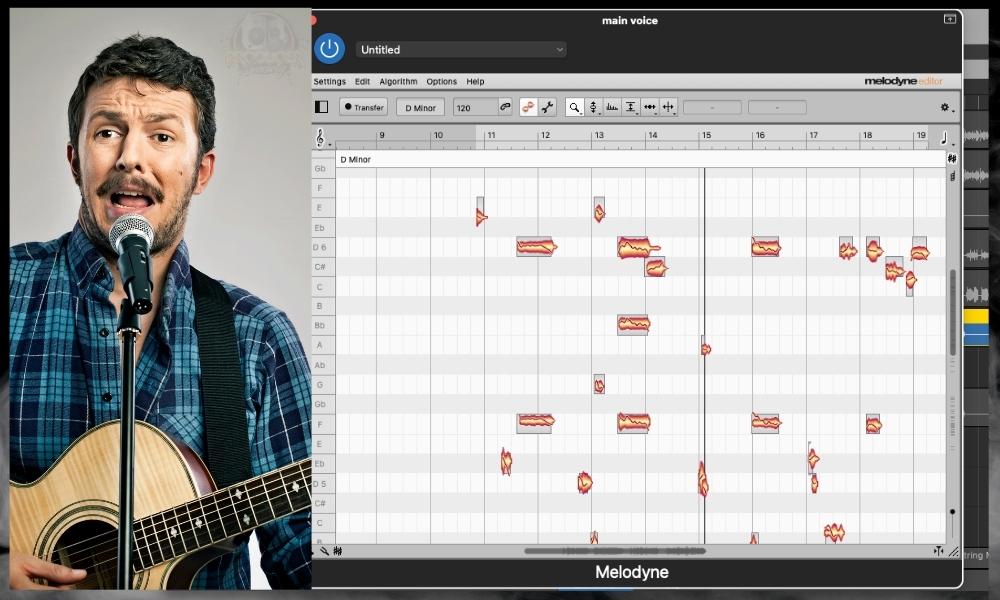Open the Help menu
The image size is (1000, 600).
[x=475, y=82]
